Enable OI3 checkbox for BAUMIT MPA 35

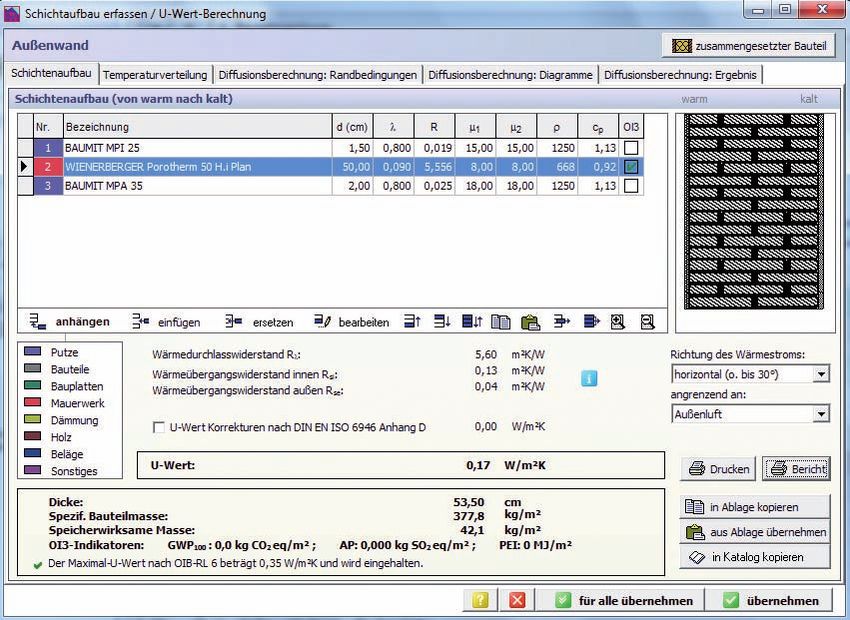[631, 186]
